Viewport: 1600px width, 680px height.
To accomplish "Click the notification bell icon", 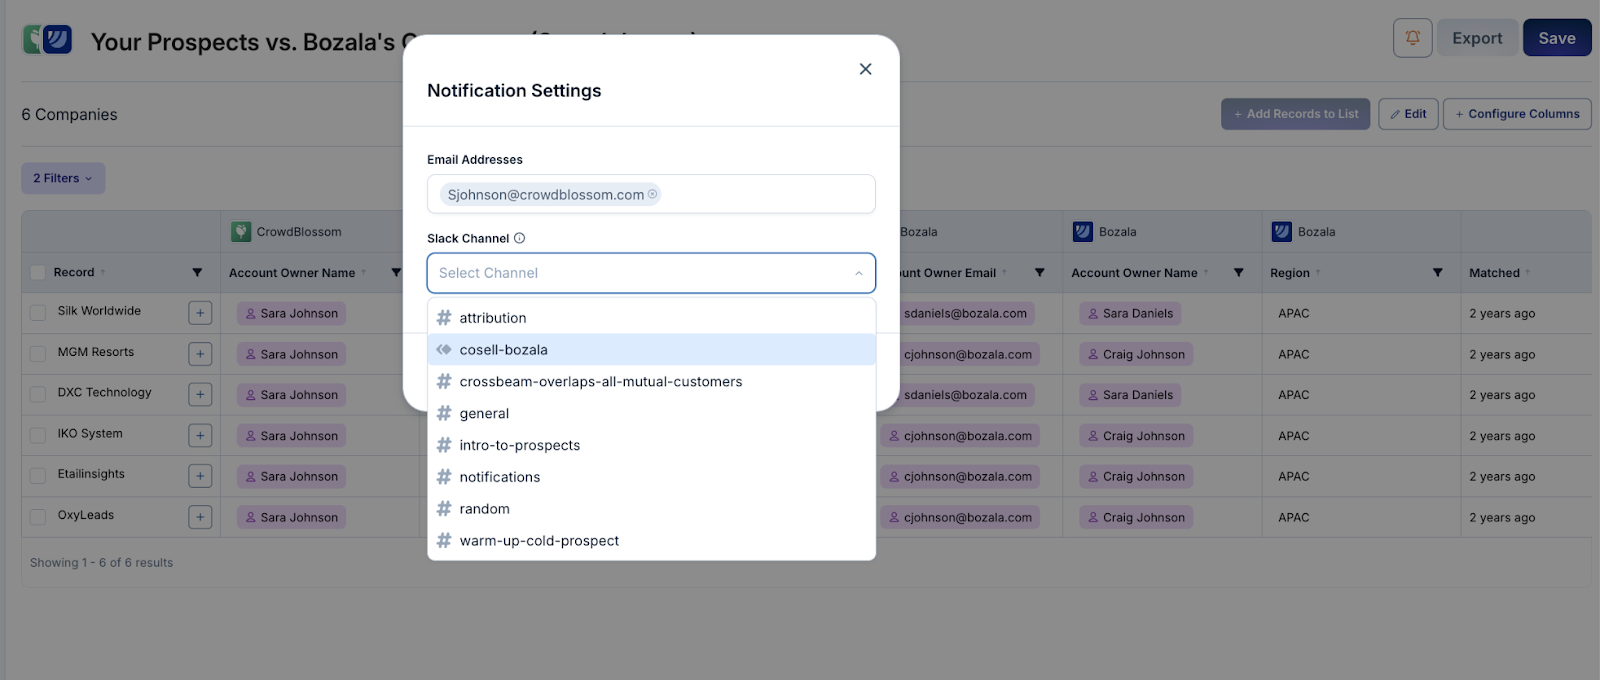I will pos(1412,38).
